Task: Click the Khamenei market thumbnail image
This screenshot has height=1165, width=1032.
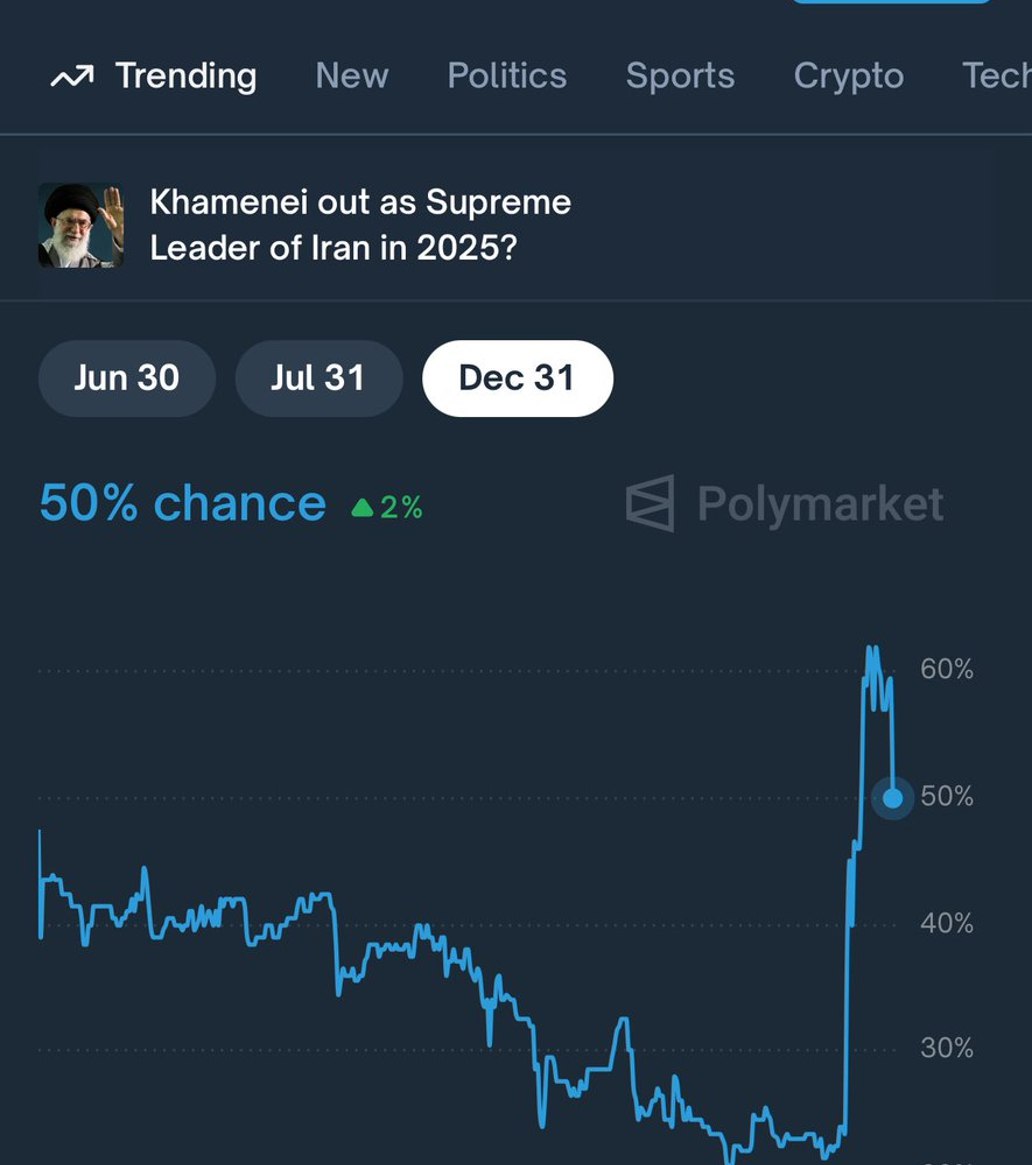Action: (x=81, y=225)
